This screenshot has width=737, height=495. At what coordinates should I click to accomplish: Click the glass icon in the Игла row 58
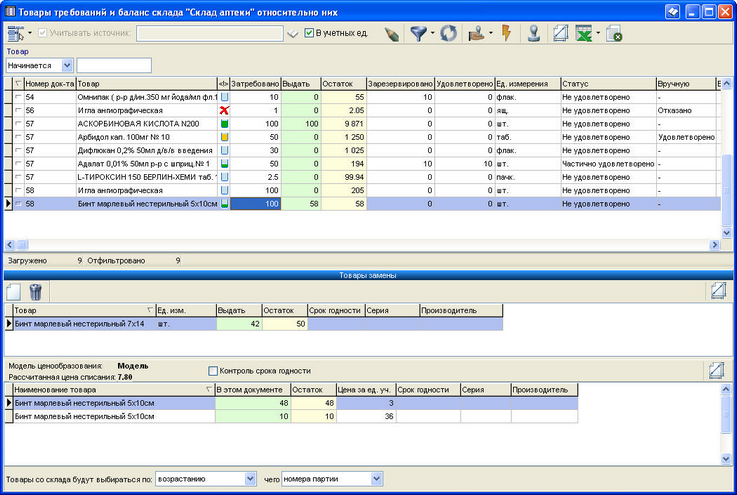click(x=224, y=190)
